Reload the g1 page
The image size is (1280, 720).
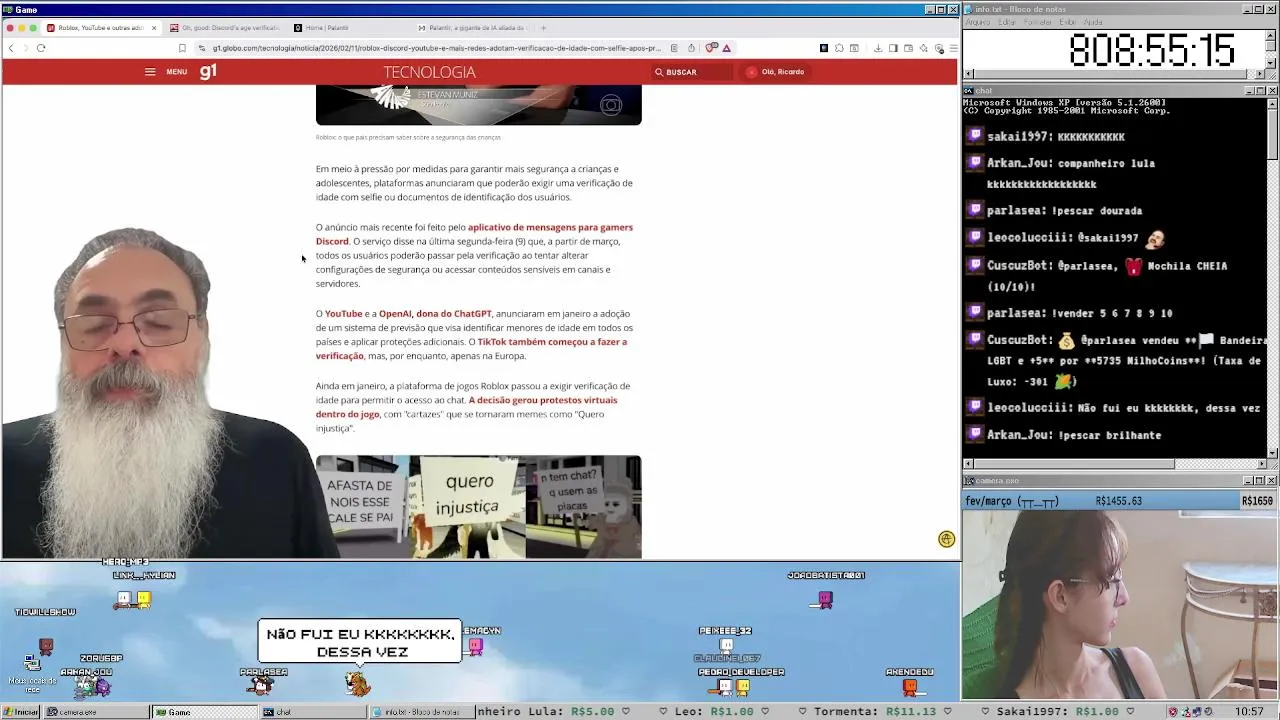click(41, 48)
